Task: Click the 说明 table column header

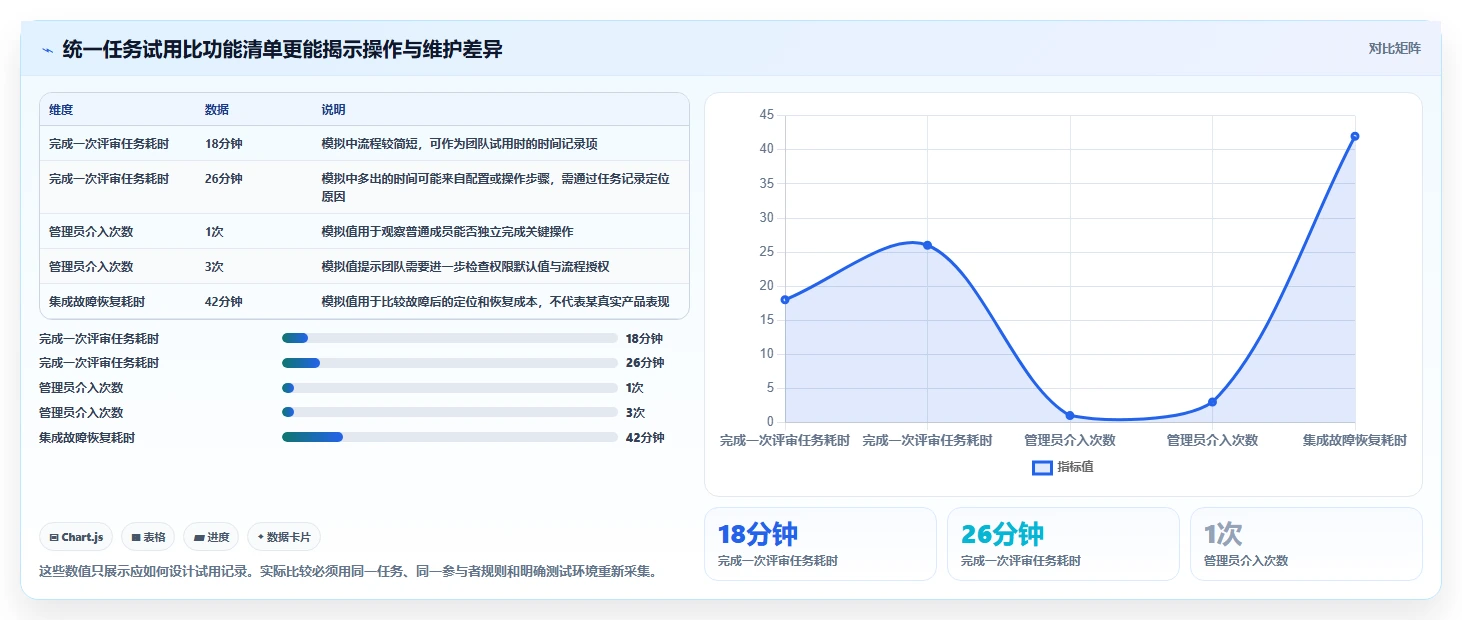Action: pyautogui.click(x=333, y=110)
